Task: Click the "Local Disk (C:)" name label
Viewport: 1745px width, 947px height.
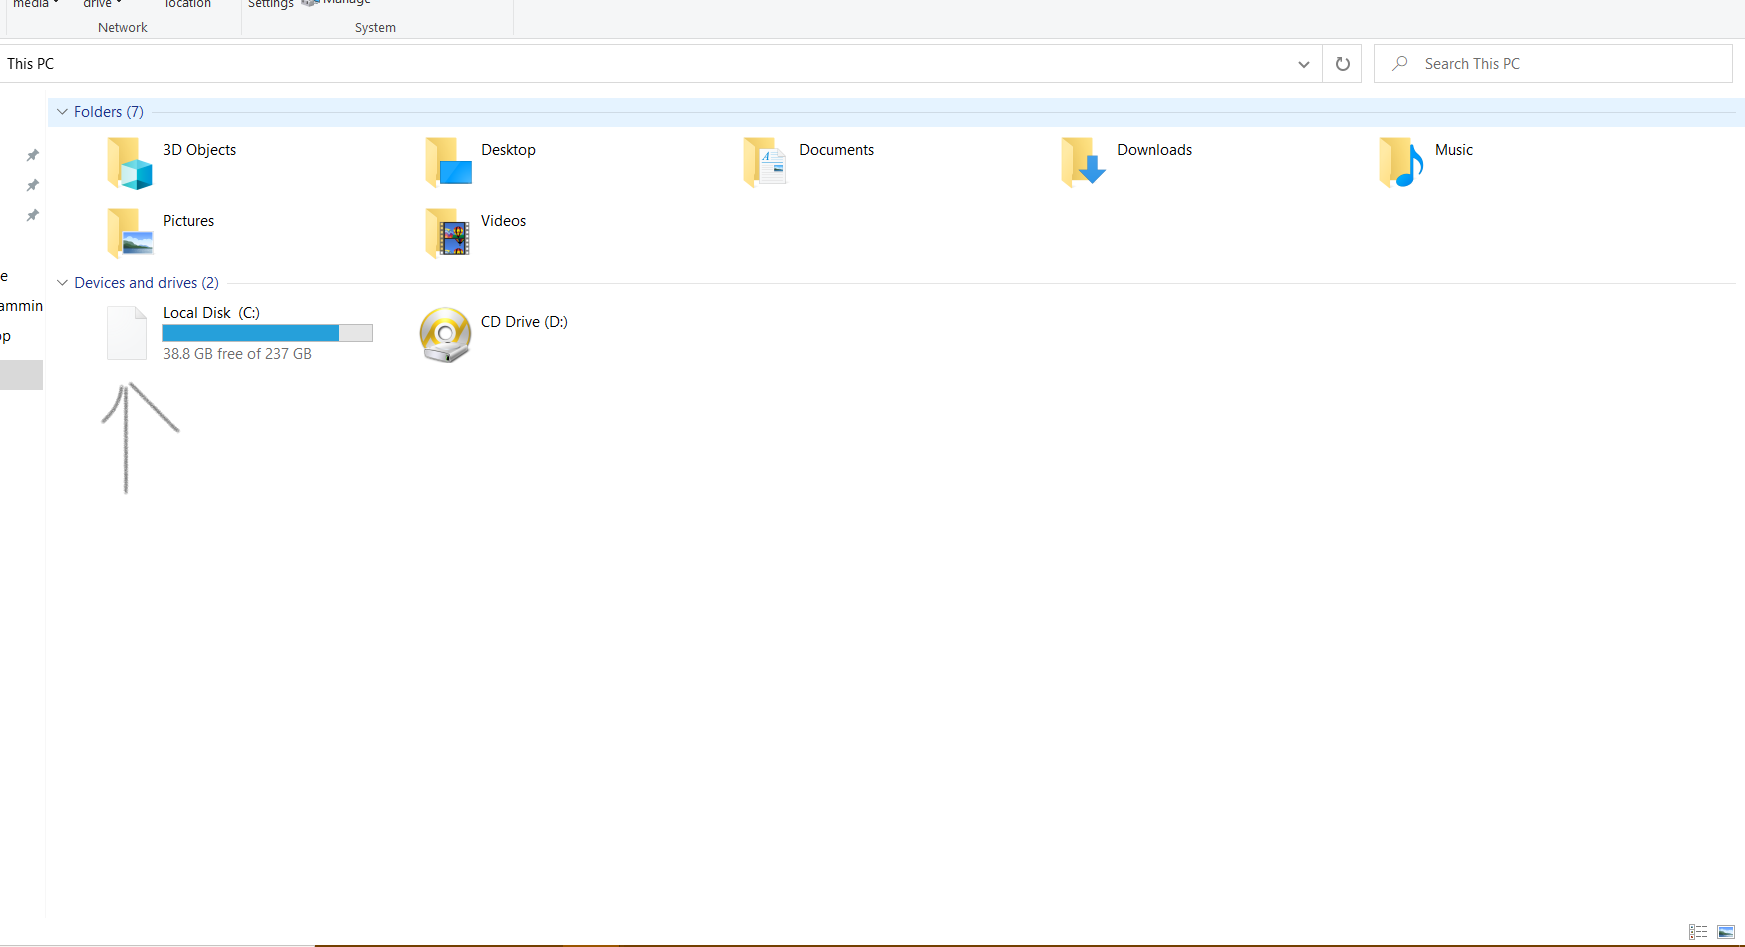Action: (x=211, y=313)
